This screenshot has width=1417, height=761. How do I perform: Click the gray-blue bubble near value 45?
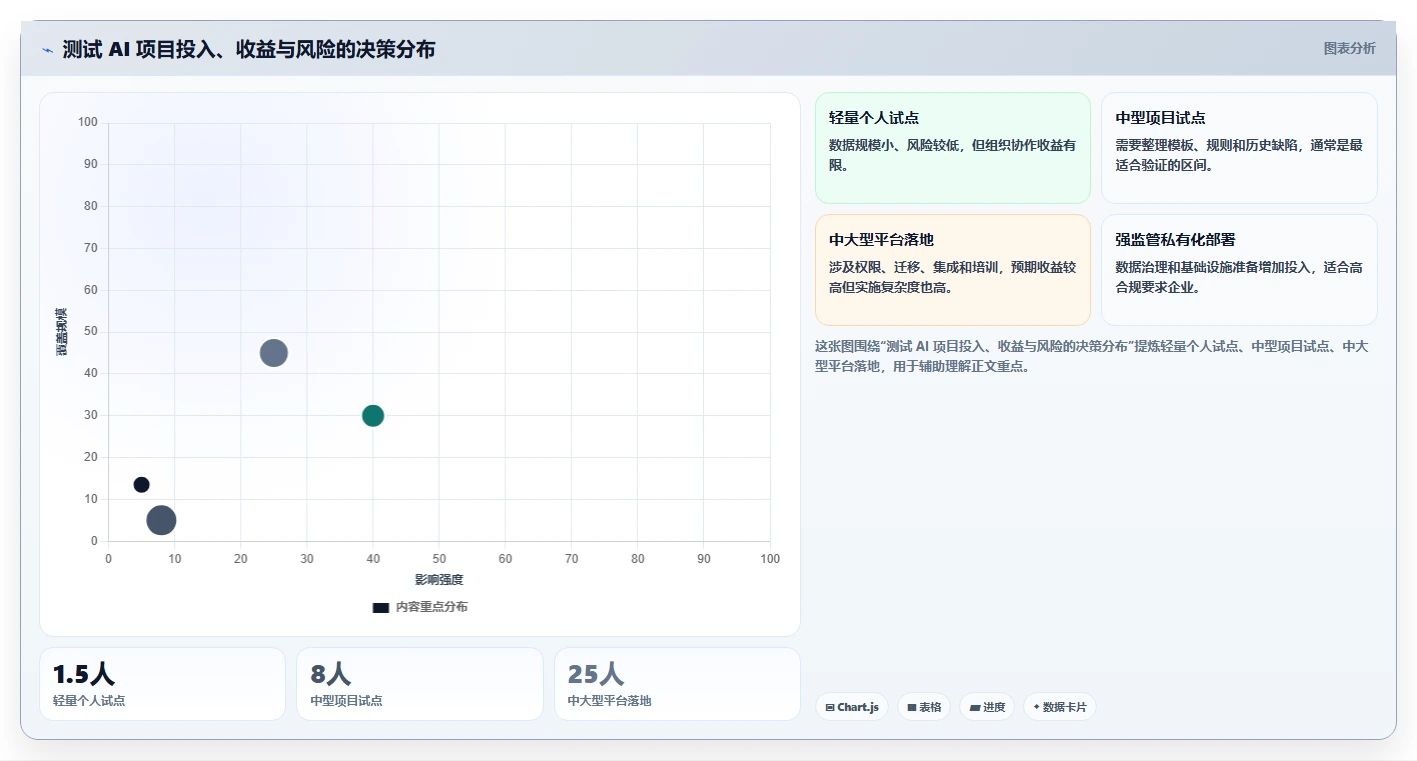(x=274, y=352)
